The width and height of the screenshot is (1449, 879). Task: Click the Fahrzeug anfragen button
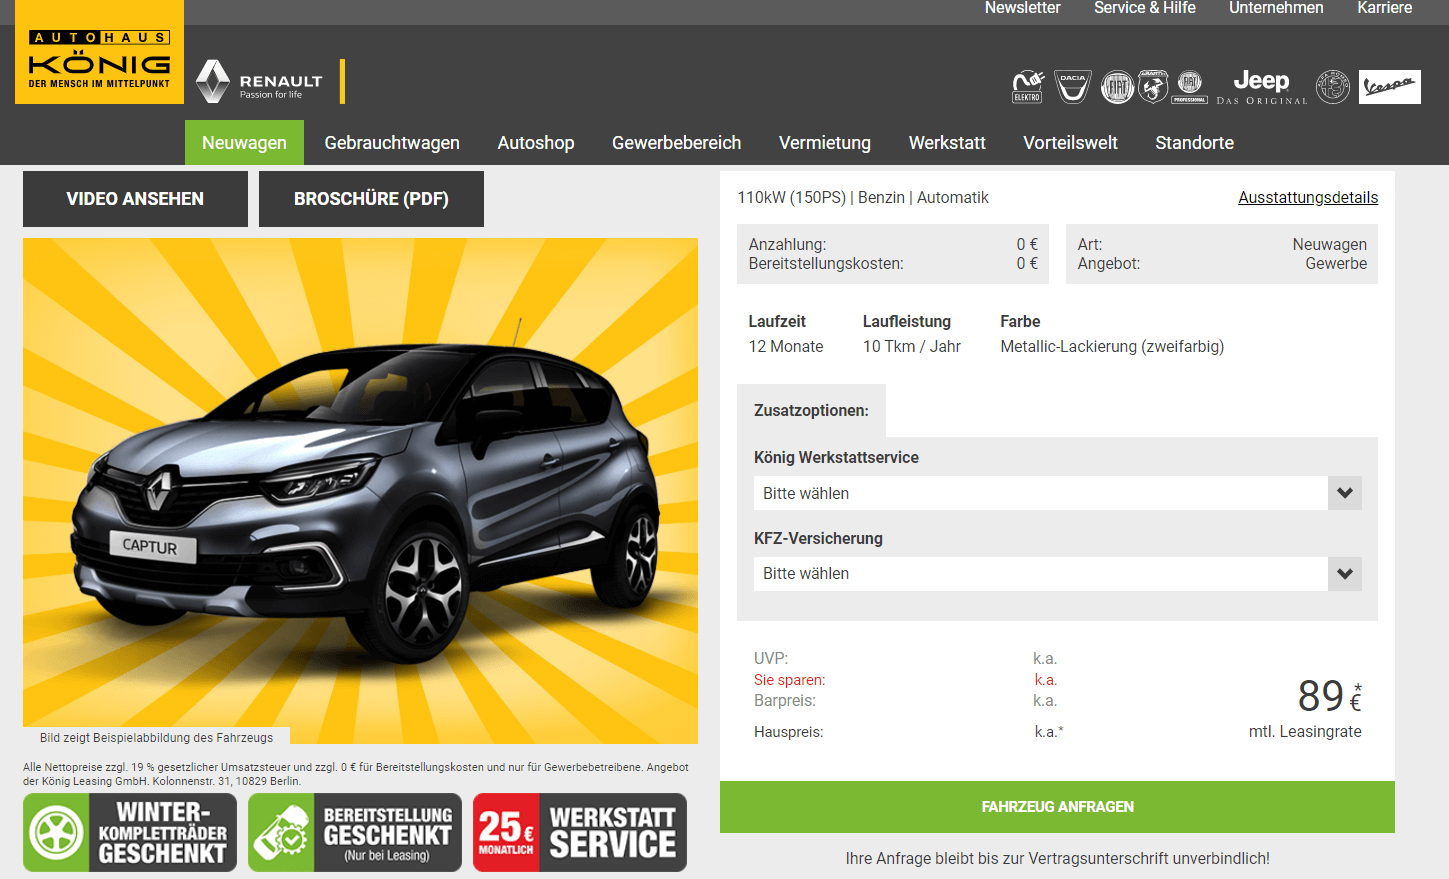[x=1057, y=807]
